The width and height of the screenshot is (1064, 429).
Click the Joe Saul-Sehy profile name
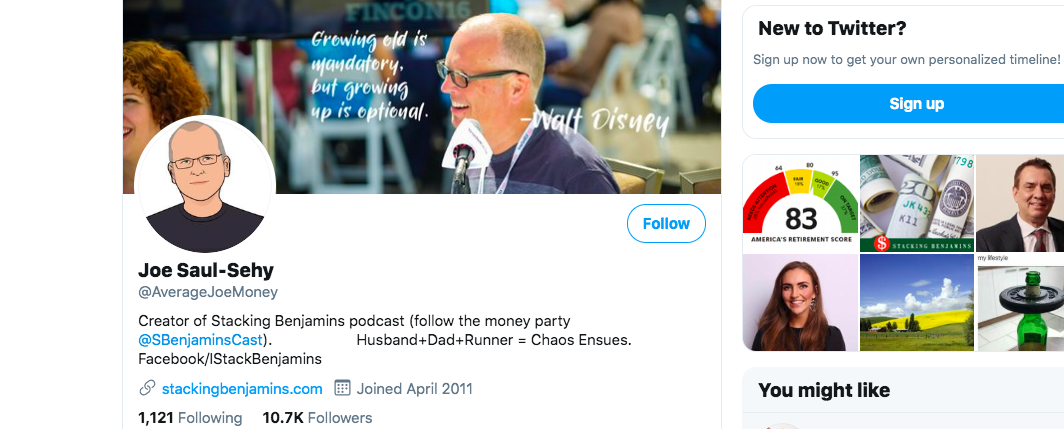[206, 270]
